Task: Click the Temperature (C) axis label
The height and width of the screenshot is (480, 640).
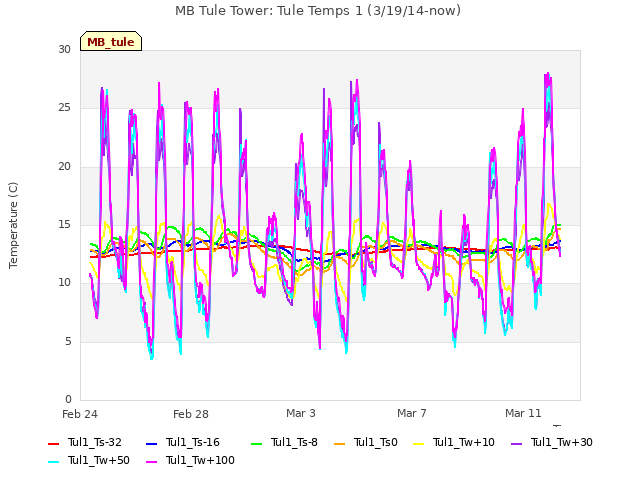Action: 13,225
